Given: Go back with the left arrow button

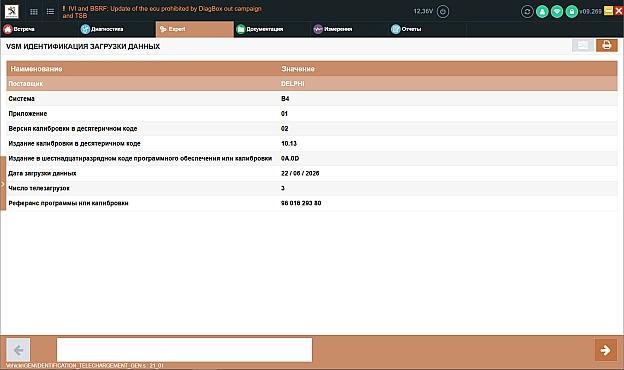Looking at the screenshot, I should coord(18,350).
